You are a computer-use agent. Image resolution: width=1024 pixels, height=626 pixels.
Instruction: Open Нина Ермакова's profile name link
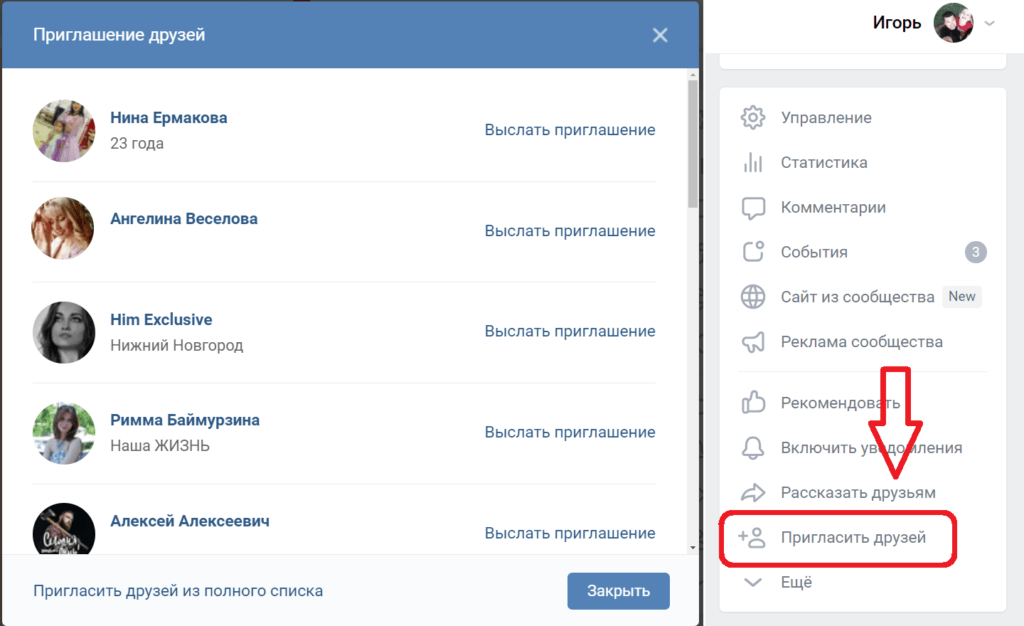[x=168, y=118]
